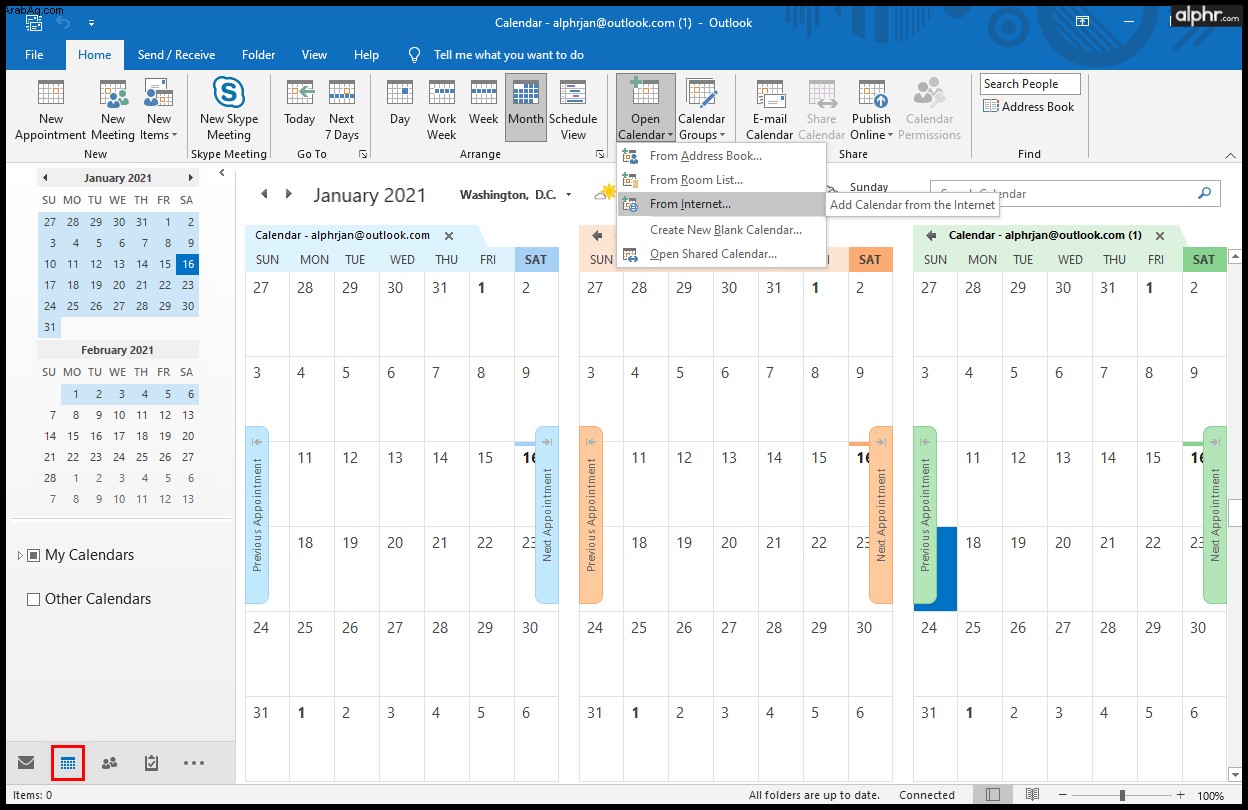Image resolution: width=1248 pixels, height=810 pixels.
Task: Go to next month in mini calendar
Action: pos(190,178)
